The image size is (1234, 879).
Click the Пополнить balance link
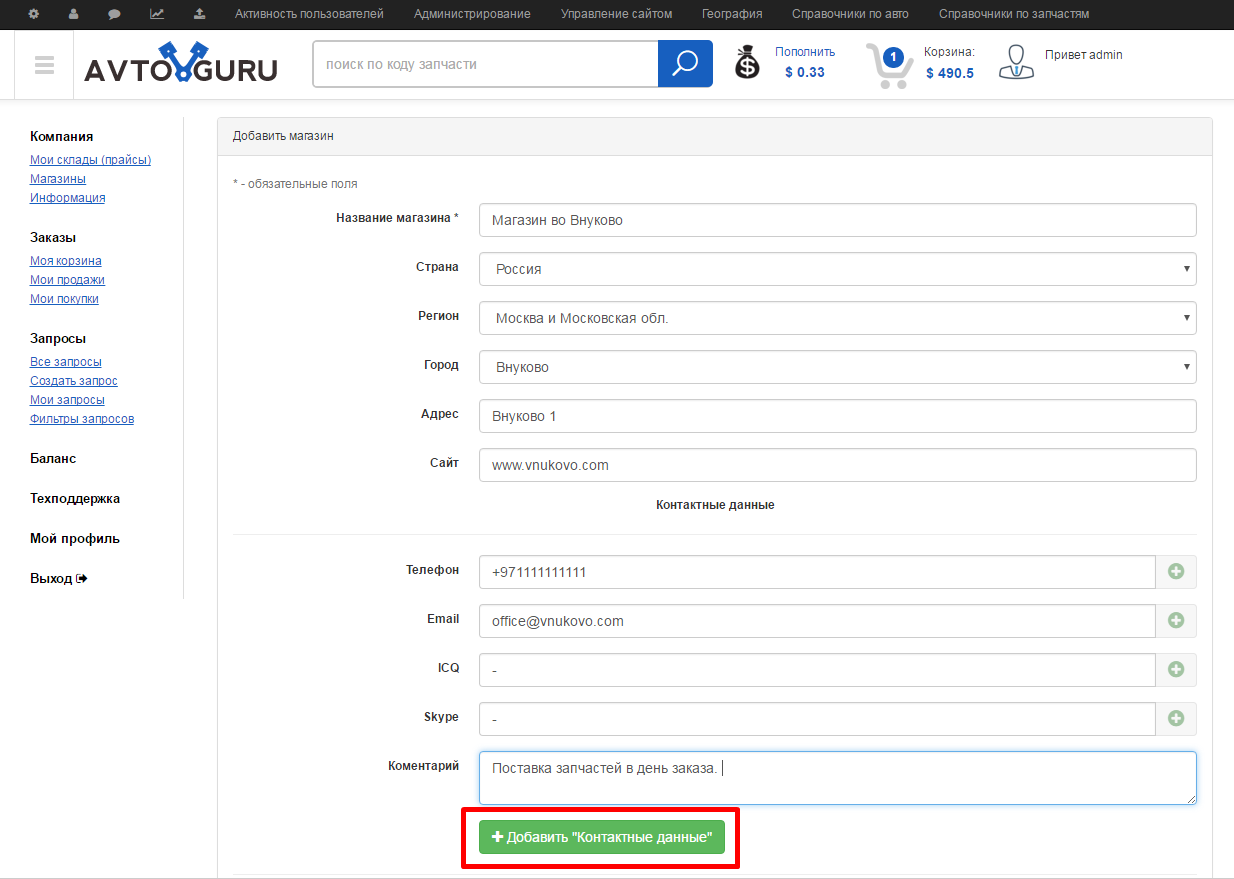805,52
